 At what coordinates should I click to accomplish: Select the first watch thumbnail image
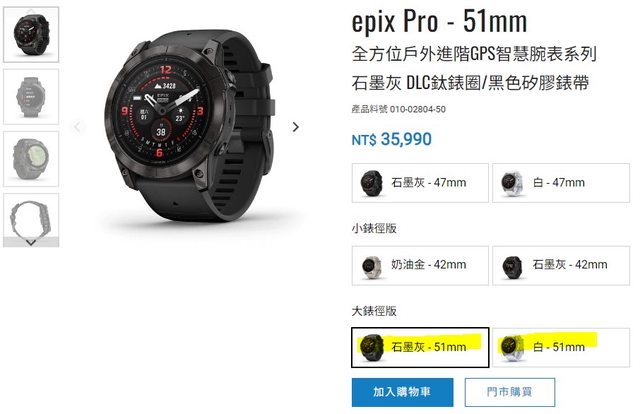pyautogui.click(x=31, y=34)
